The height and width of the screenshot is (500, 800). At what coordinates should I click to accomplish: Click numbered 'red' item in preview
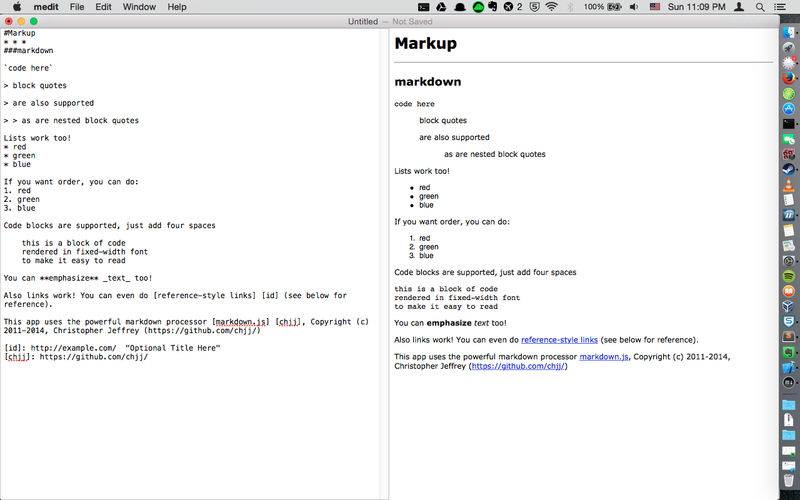[x=424, y=238]
